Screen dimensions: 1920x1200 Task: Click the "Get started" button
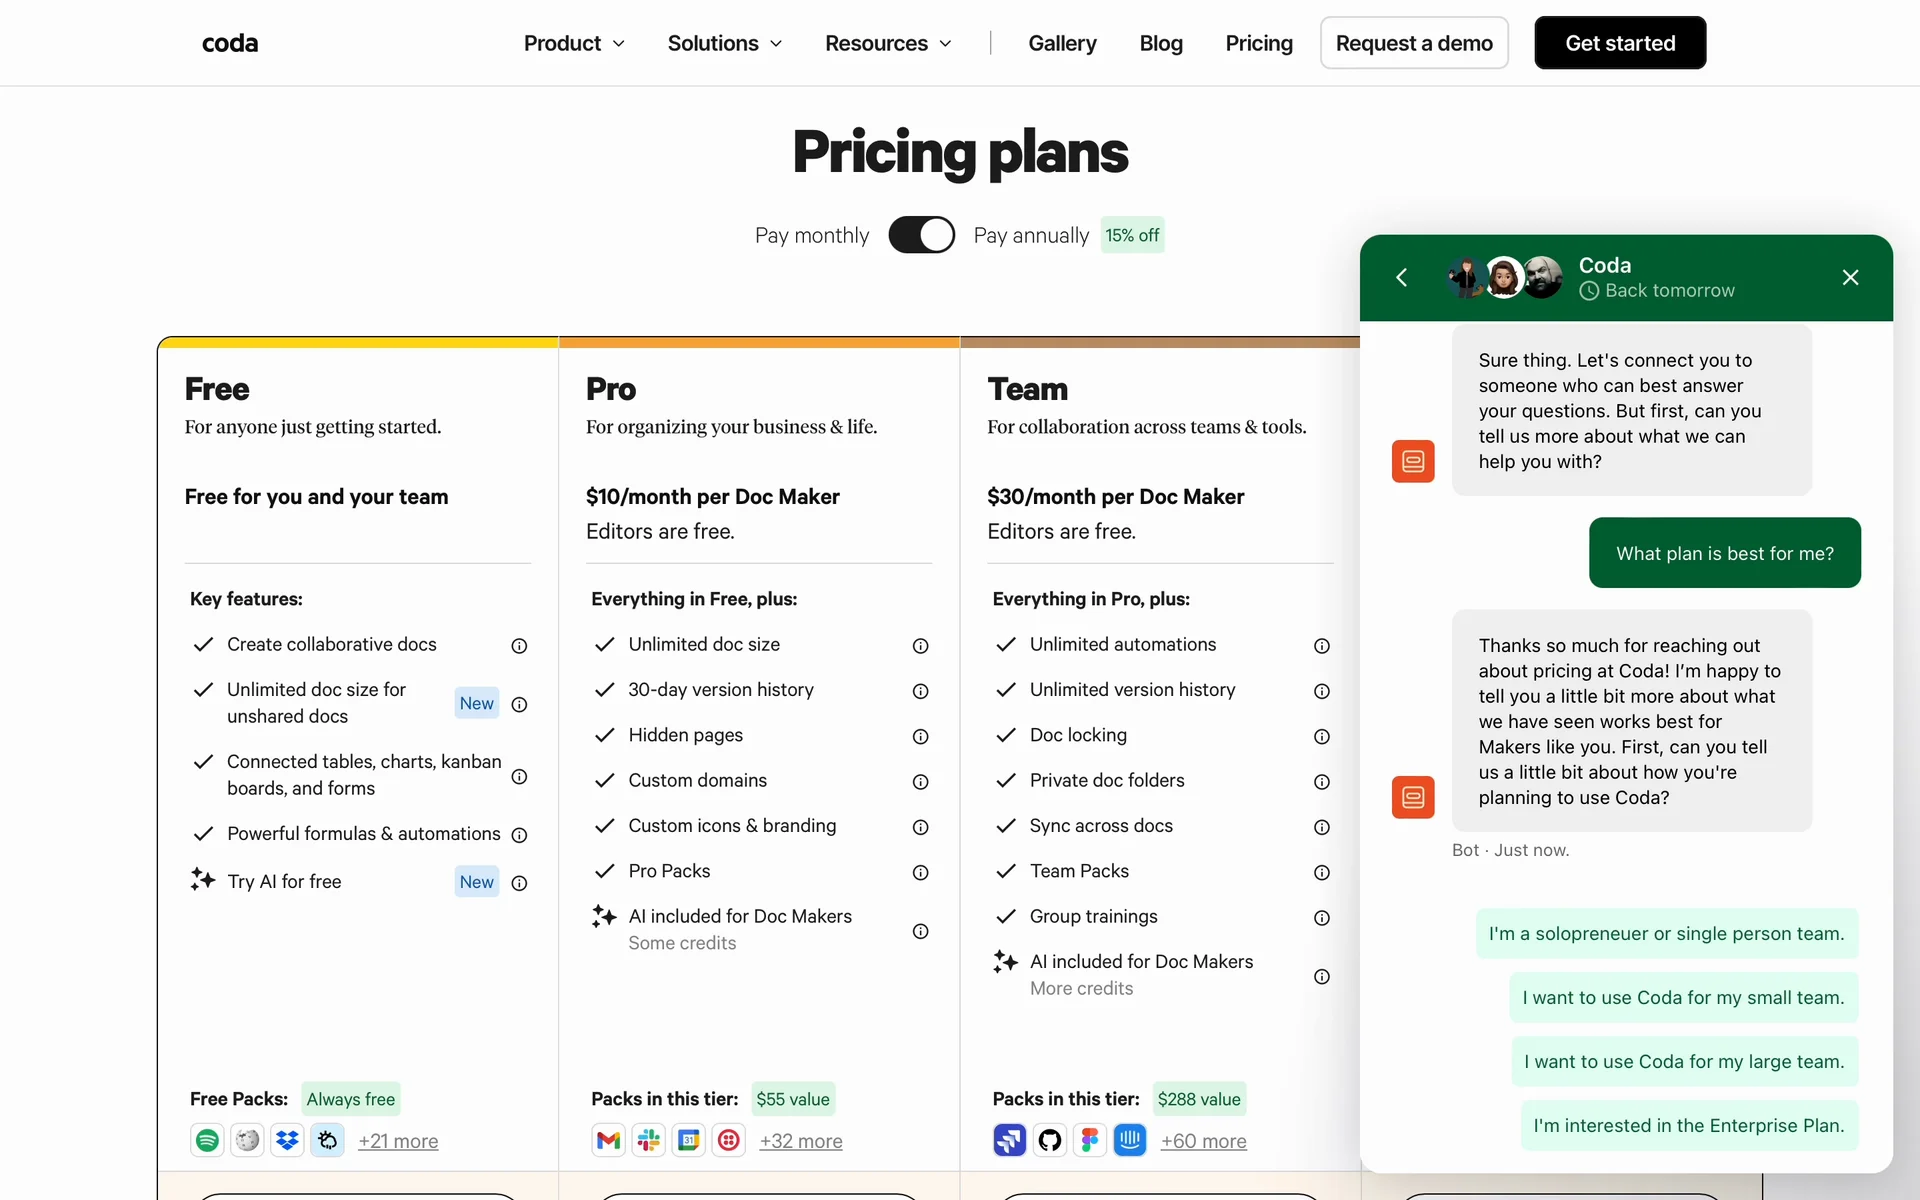(1619, 43)
